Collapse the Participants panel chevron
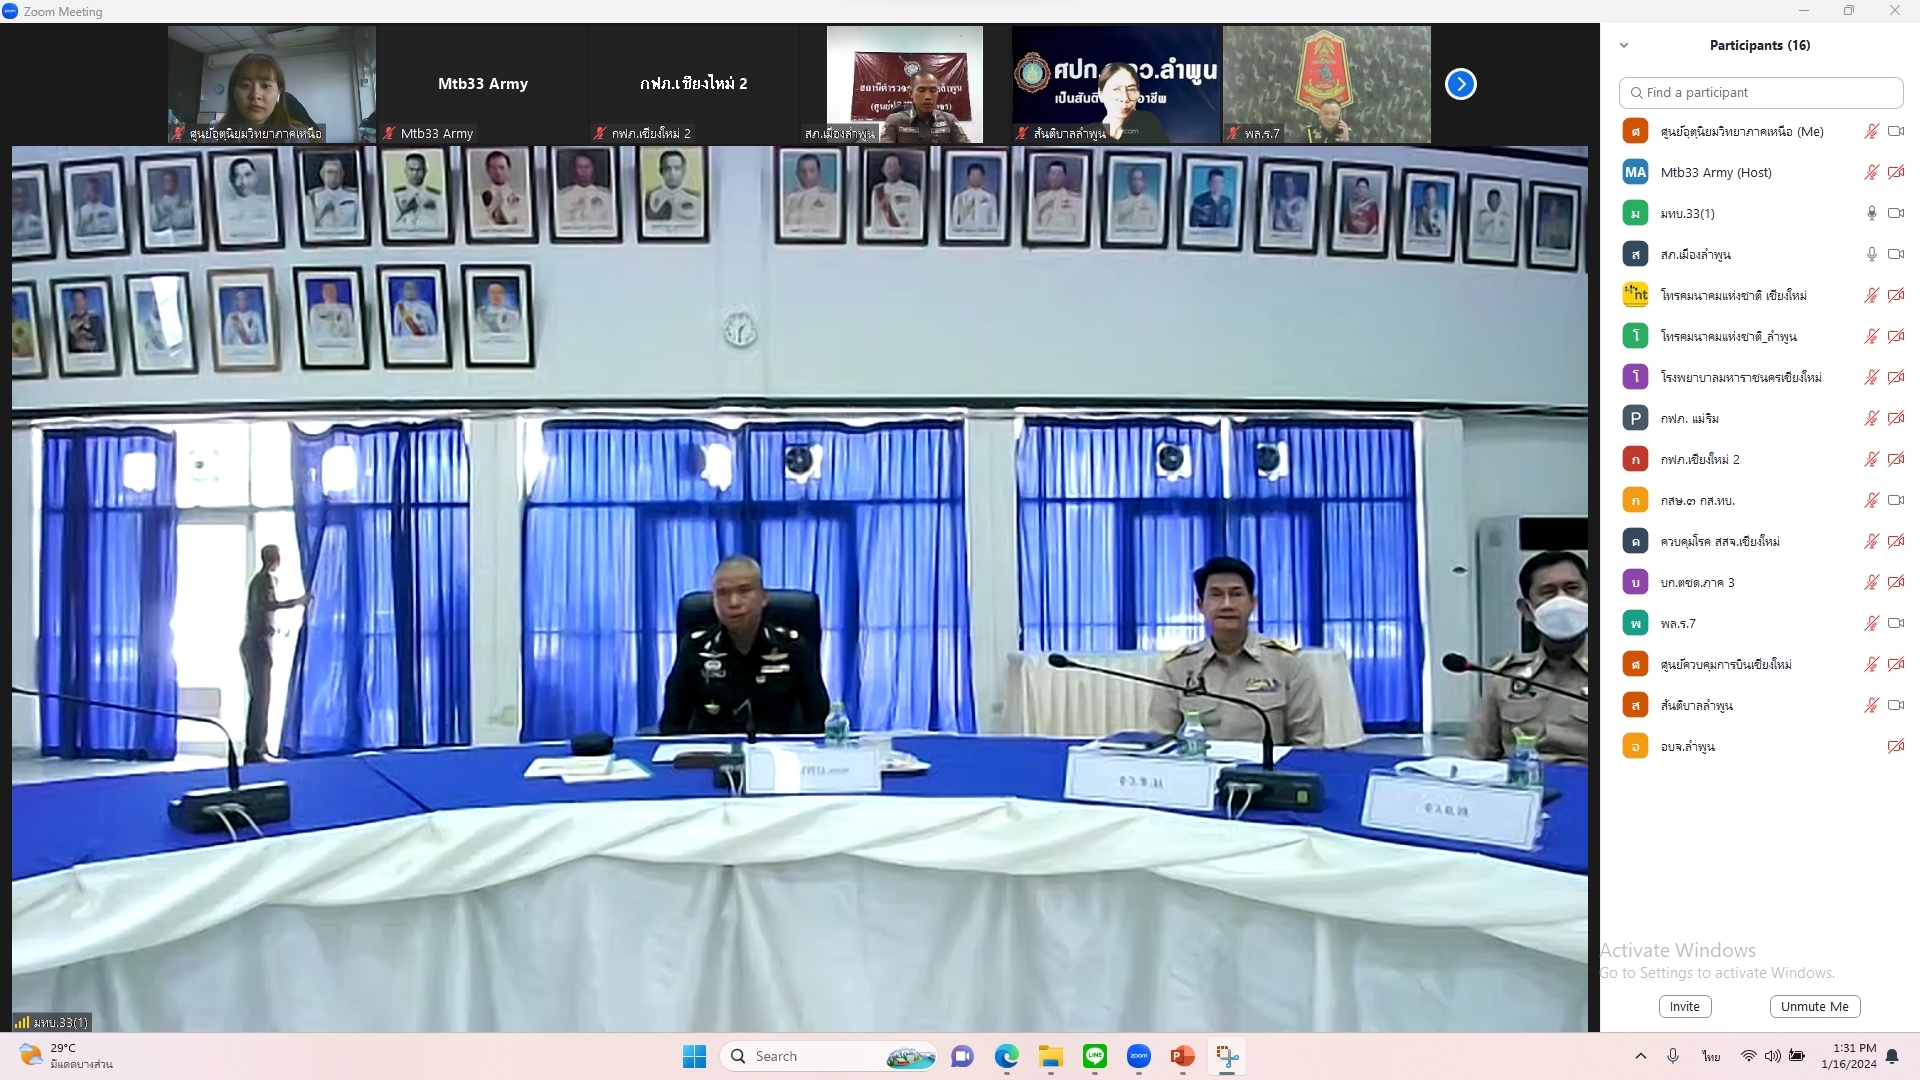Viewport: 1920px width, 1080px height. point(1624,45)
